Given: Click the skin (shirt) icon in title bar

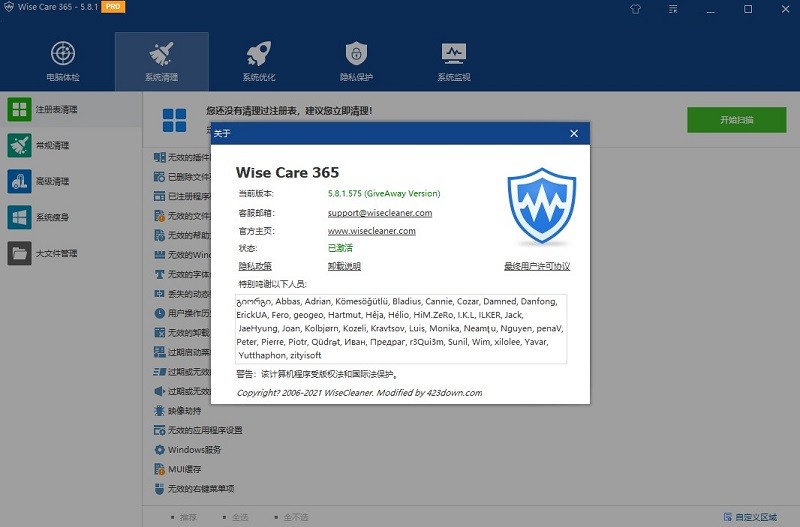Looking at the screenshot, I should (635, 9).
